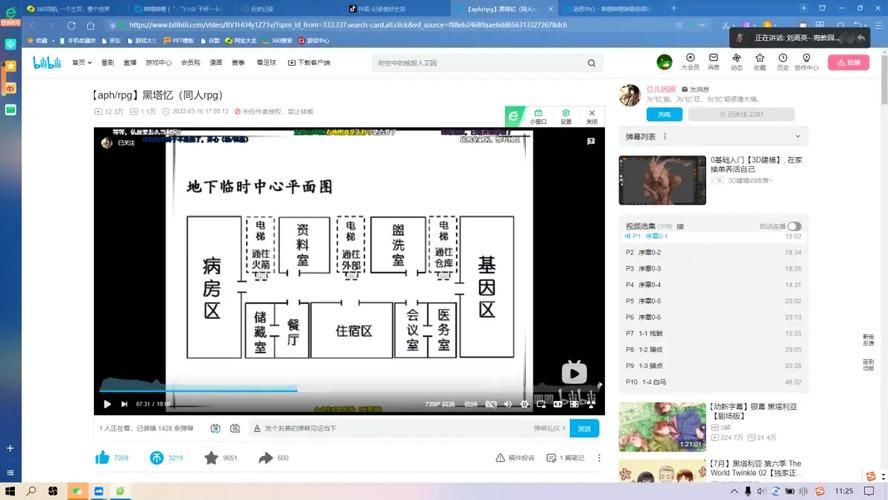Open the 番剧 menu item
The height and width of the screenshot is (500, 888).
tap(108, 62)
